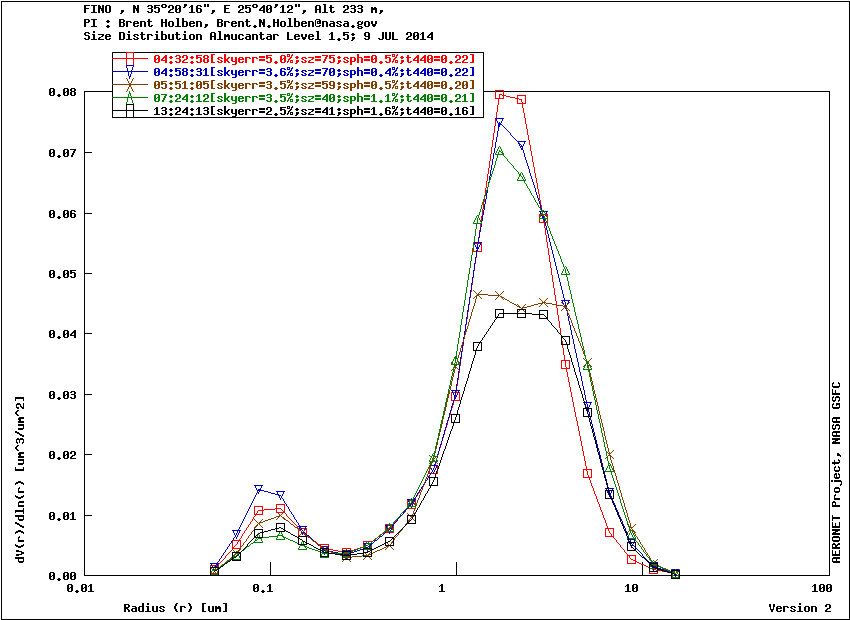The height and width of the screenshot is (620, 850).
Task: Click the black square marker in the legend
Action: point(131,111)
